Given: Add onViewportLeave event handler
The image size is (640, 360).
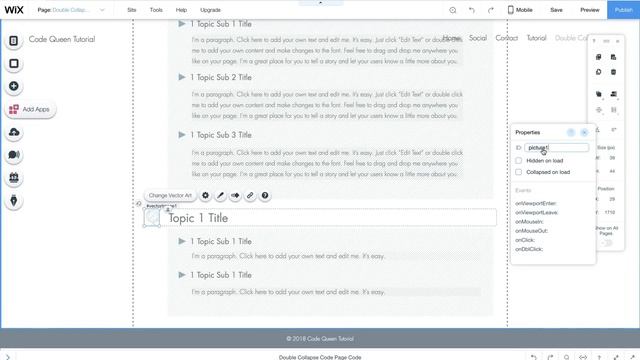Looking at the screenshot, I should pyautogui.click(x=536, y=213).
